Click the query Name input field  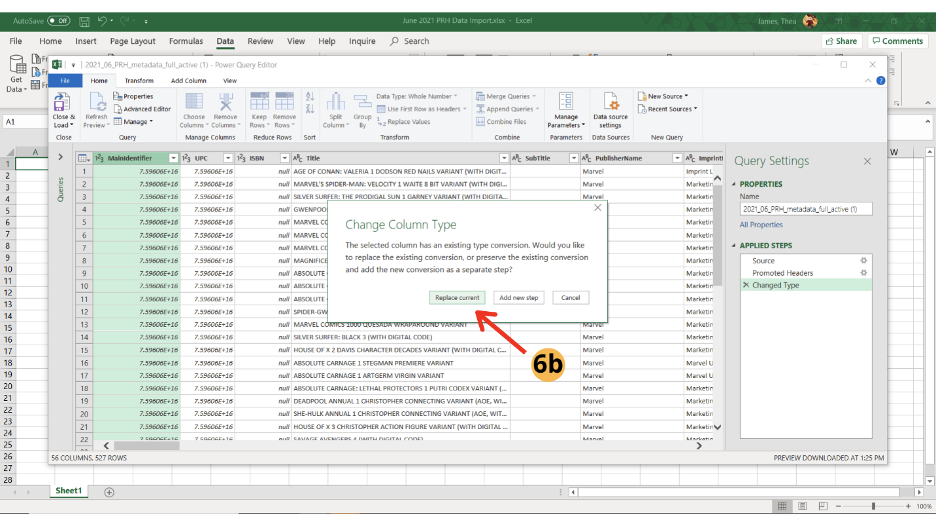click(806, 209)
